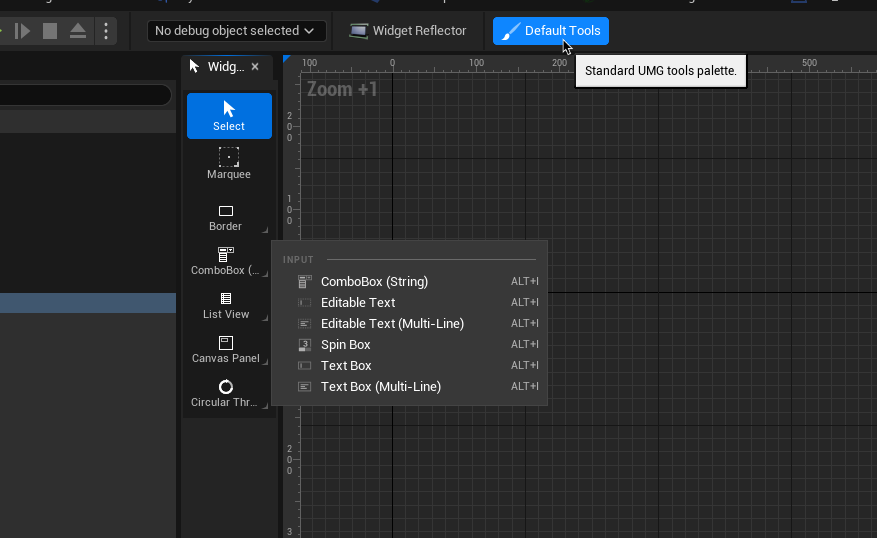Choose the Marquee selection tool
Screen dimensions: 877x538
229,163
